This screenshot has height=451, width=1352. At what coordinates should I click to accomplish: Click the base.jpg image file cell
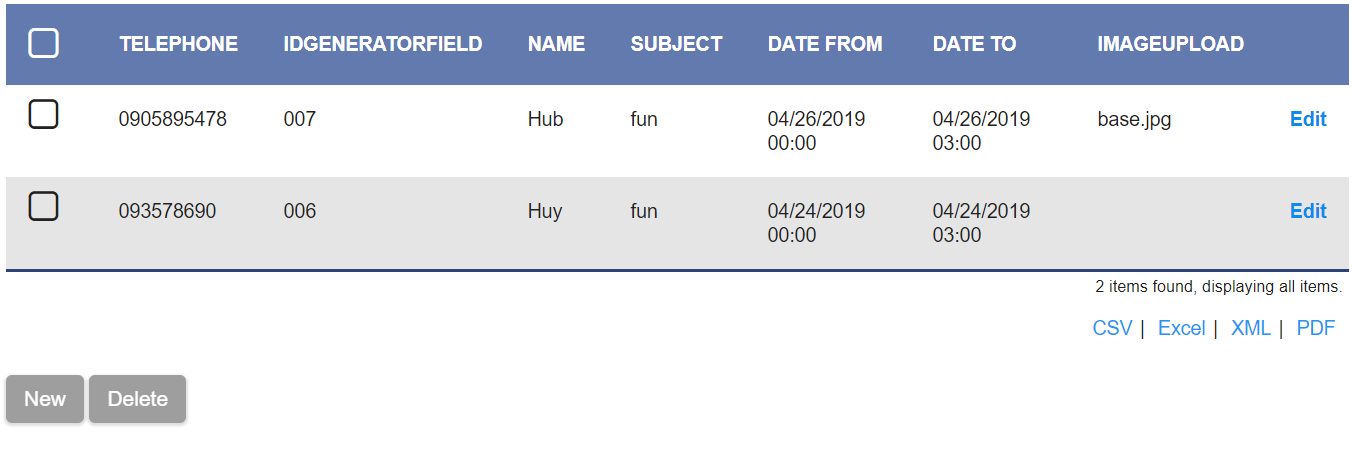[1134, 120]
